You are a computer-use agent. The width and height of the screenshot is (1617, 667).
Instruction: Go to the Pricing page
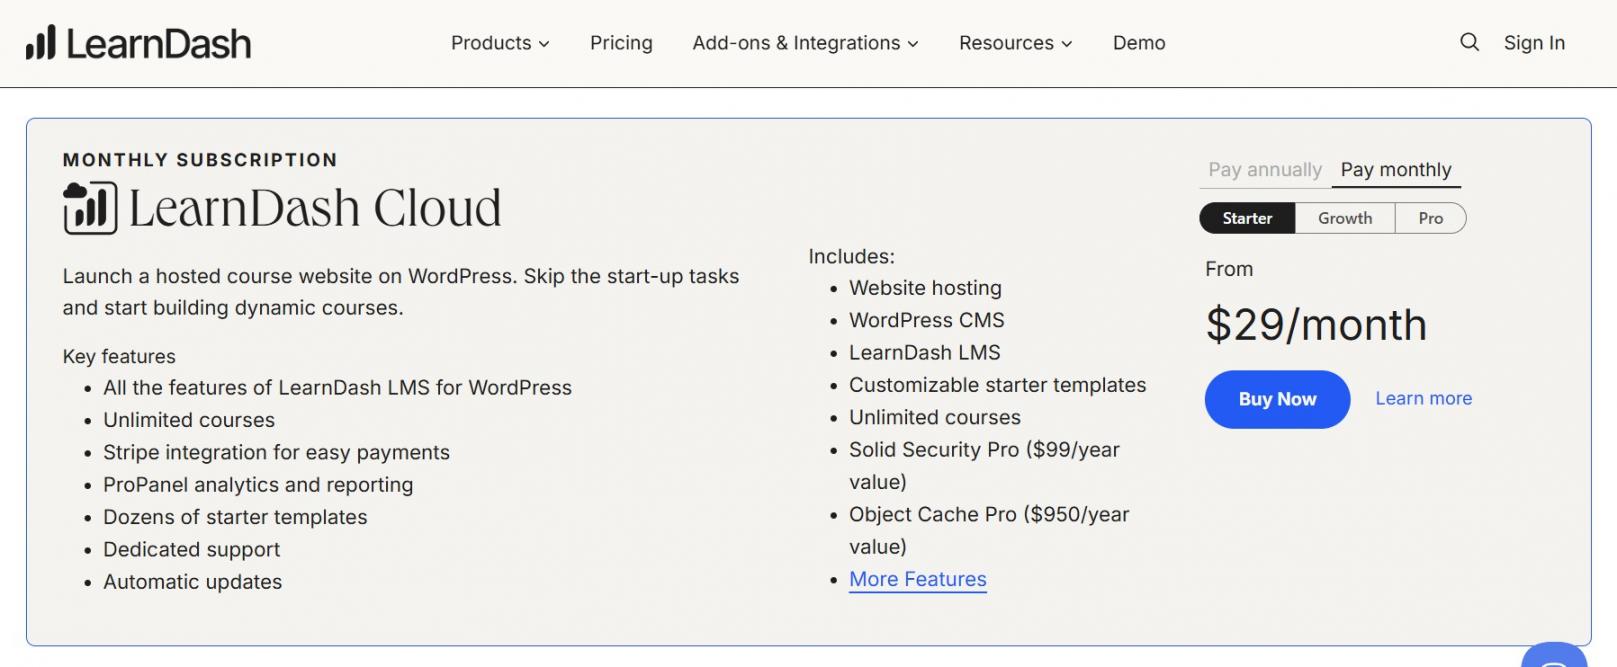pyautogui.click(x=621, y=43)
